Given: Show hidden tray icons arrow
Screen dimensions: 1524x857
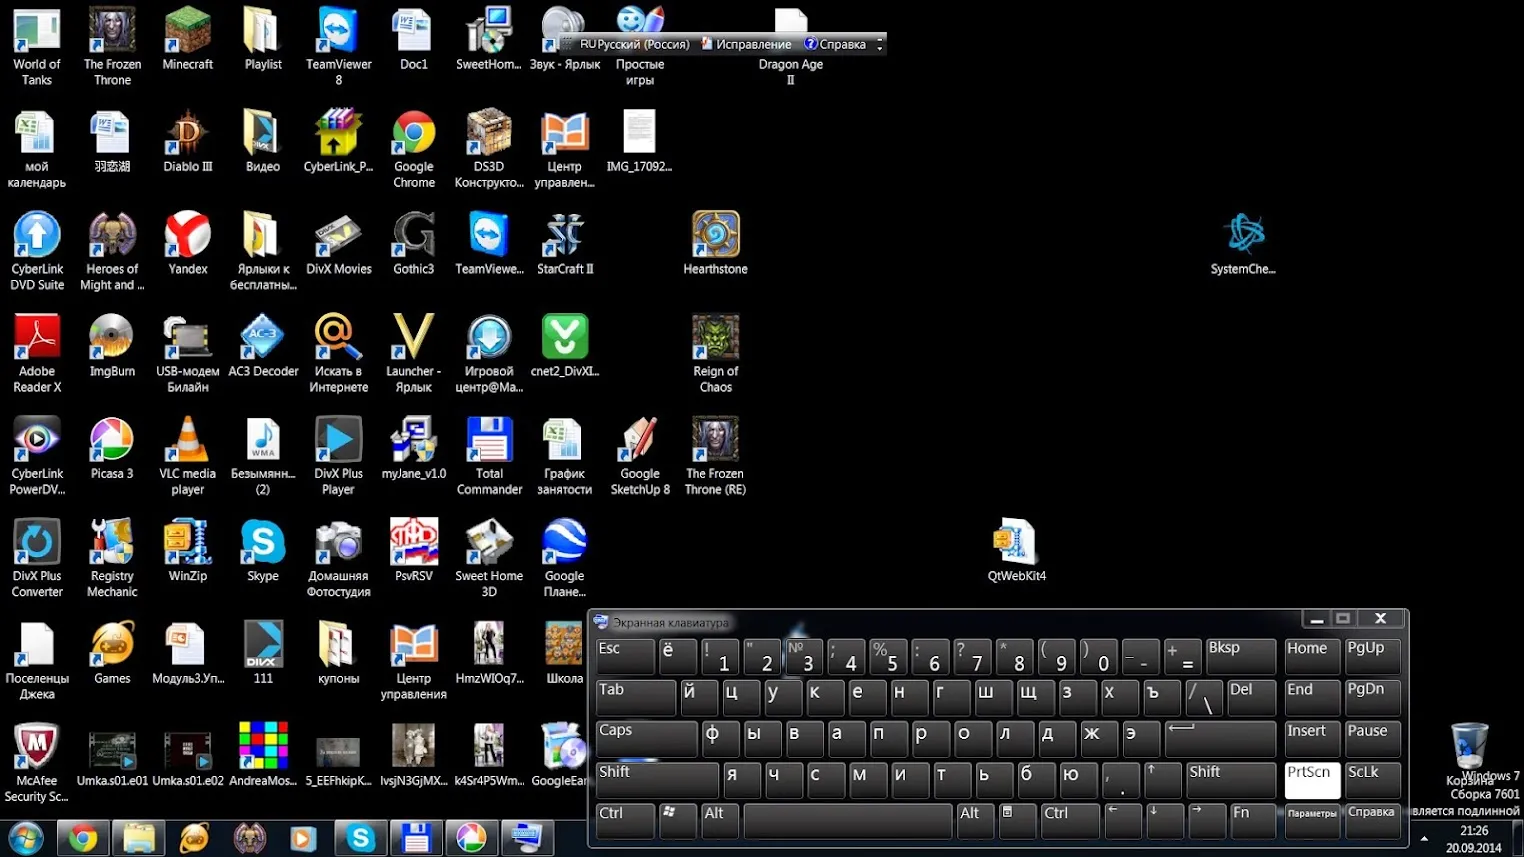Looking at the screenshot, I should coord(1424,838).
